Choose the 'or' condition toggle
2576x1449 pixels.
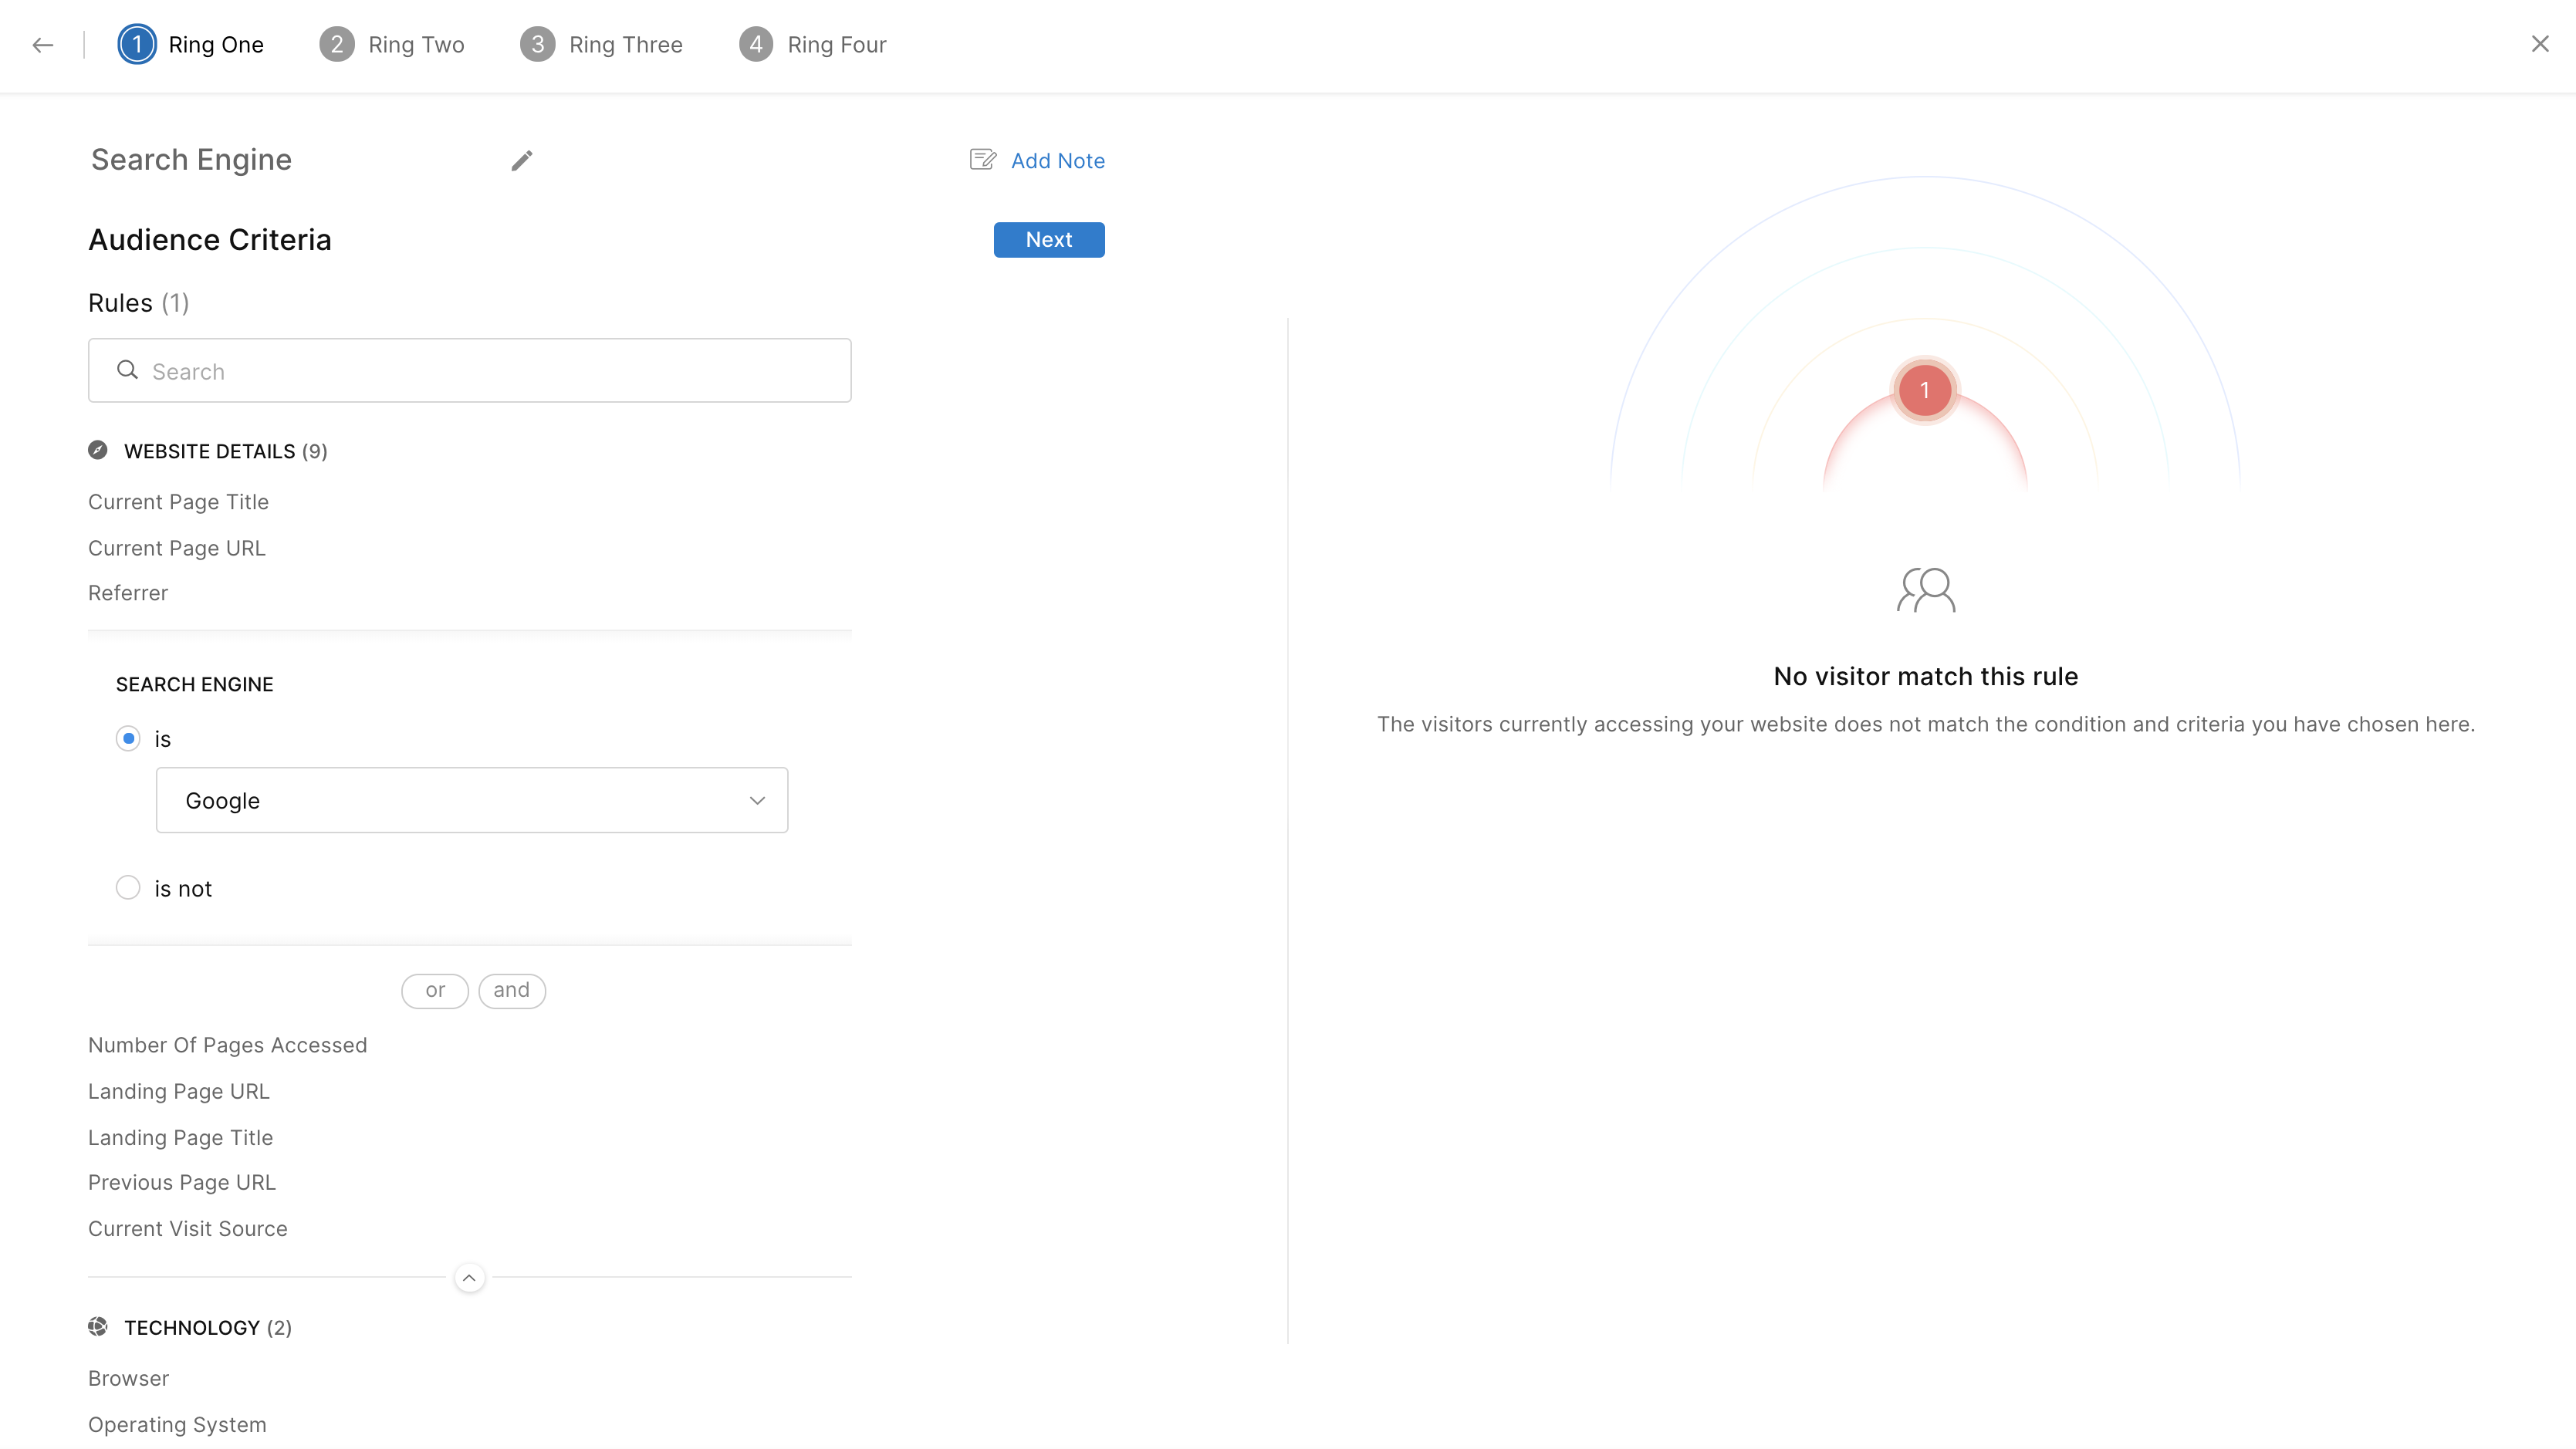tap(435, 990)
